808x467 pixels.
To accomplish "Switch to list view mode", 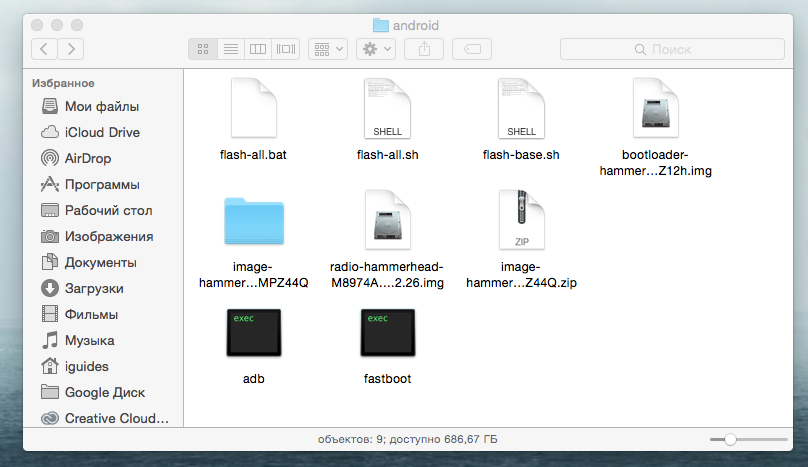I will point(230,49).
